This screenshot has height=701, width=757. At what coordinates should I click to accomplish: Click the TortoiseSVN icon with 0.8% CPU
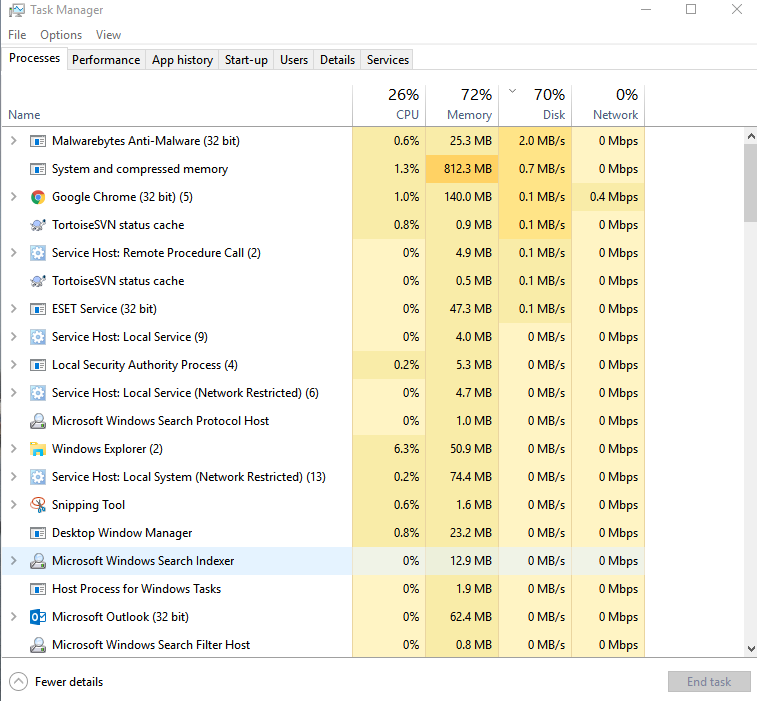[x=38, y=225]
